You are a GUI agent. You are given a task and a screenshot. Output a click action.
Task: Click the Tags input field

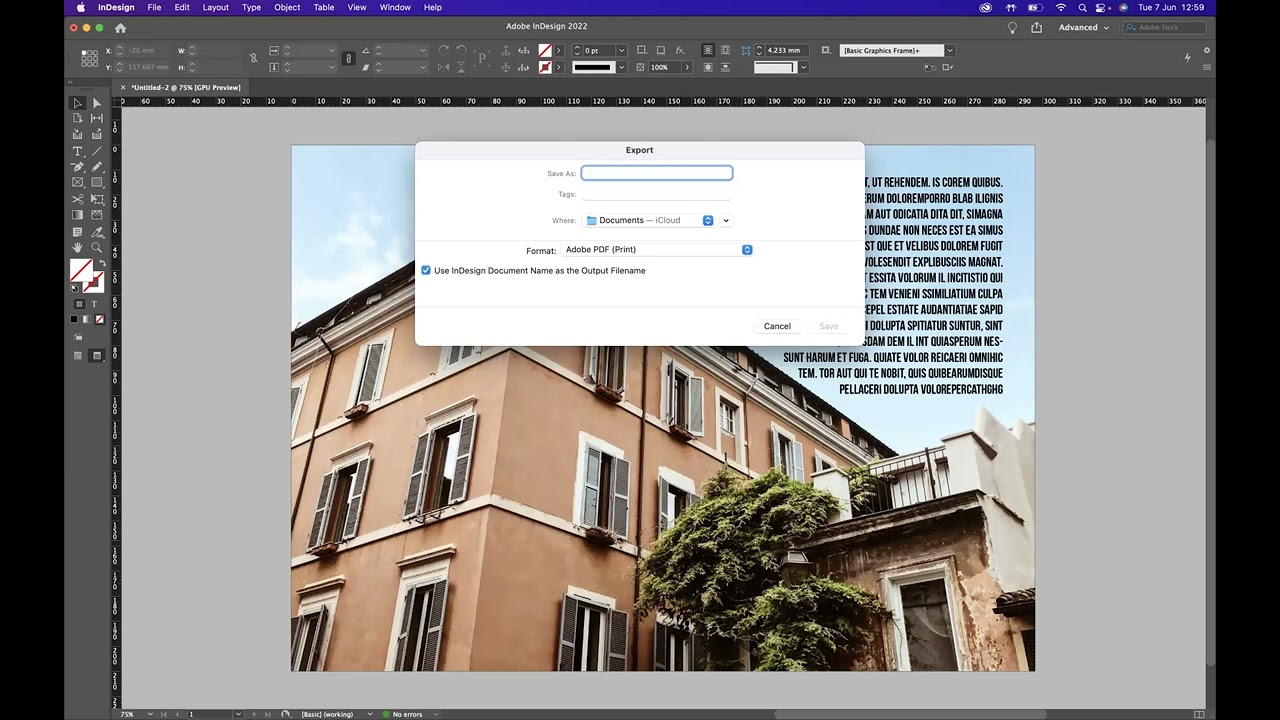coord(657,194)
